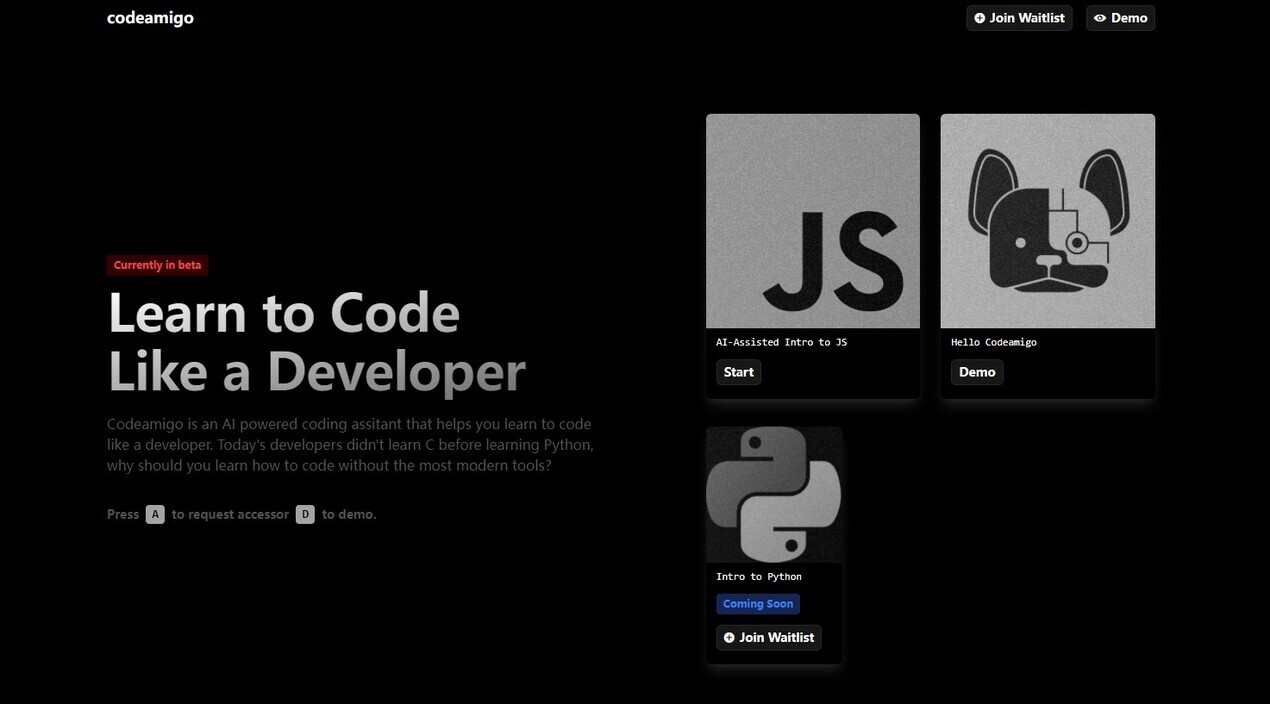The width and height of the screenshot is (1270, 704).
Task: Join the waitlist for Intro to Python
Action: point(768,637)
